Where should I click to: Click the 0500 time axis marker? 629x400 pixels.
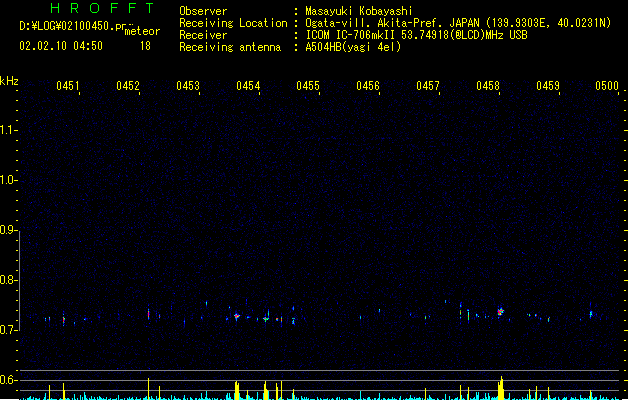[x=607, y=86]
